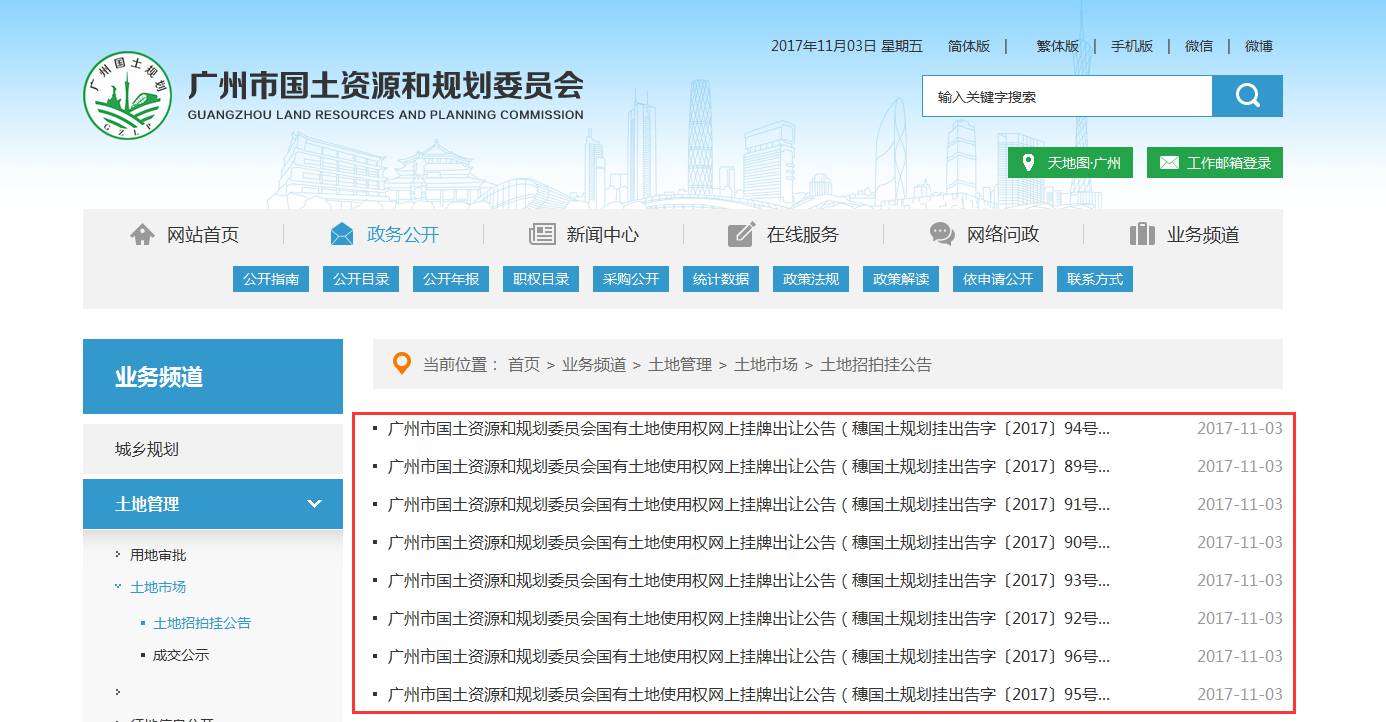
Task: Open 城乡规划 in the sidebar
Action: (213, 449)
